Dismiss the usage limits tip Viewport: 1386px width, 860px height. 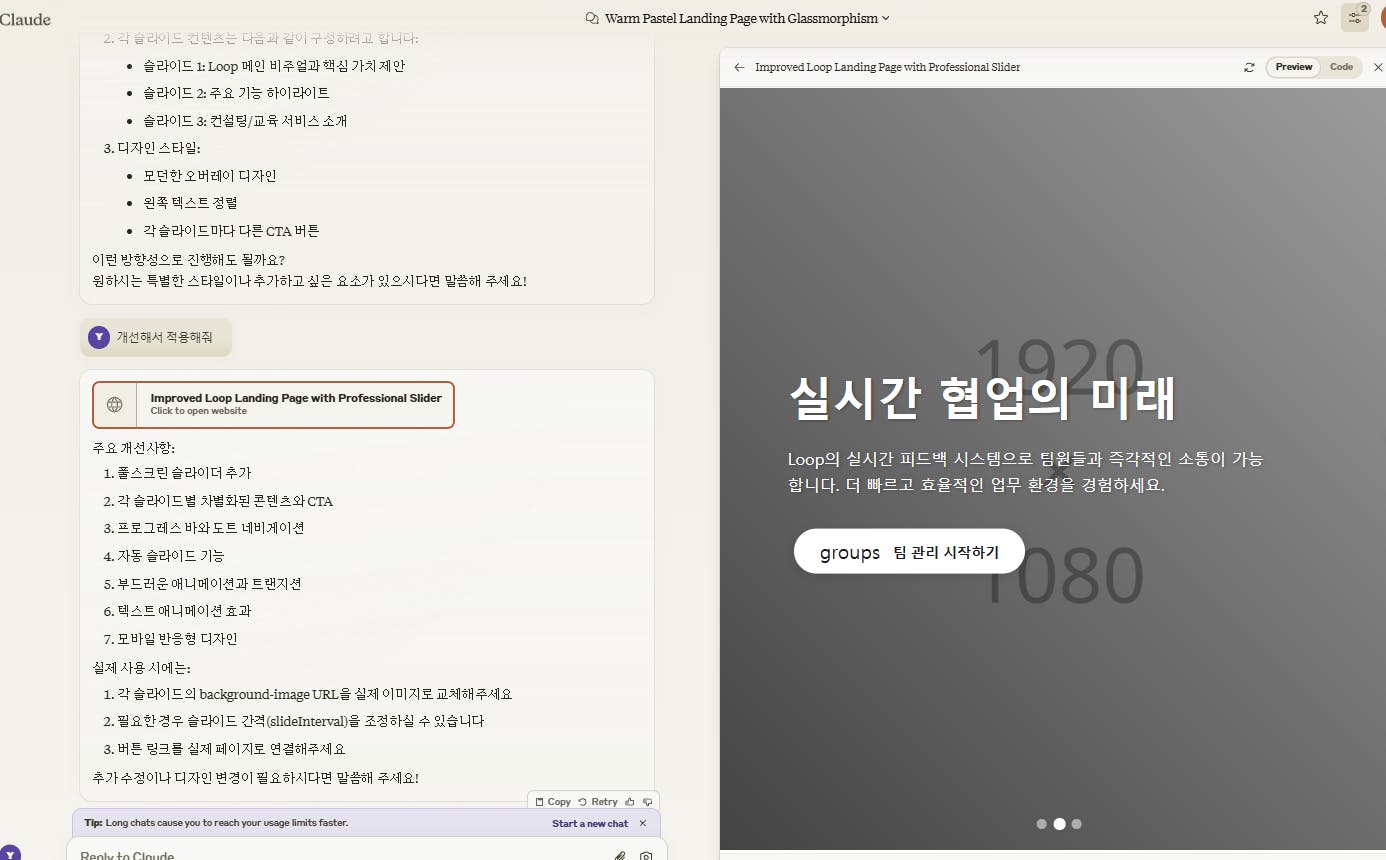pyautogui.click(x=643, y=823)
